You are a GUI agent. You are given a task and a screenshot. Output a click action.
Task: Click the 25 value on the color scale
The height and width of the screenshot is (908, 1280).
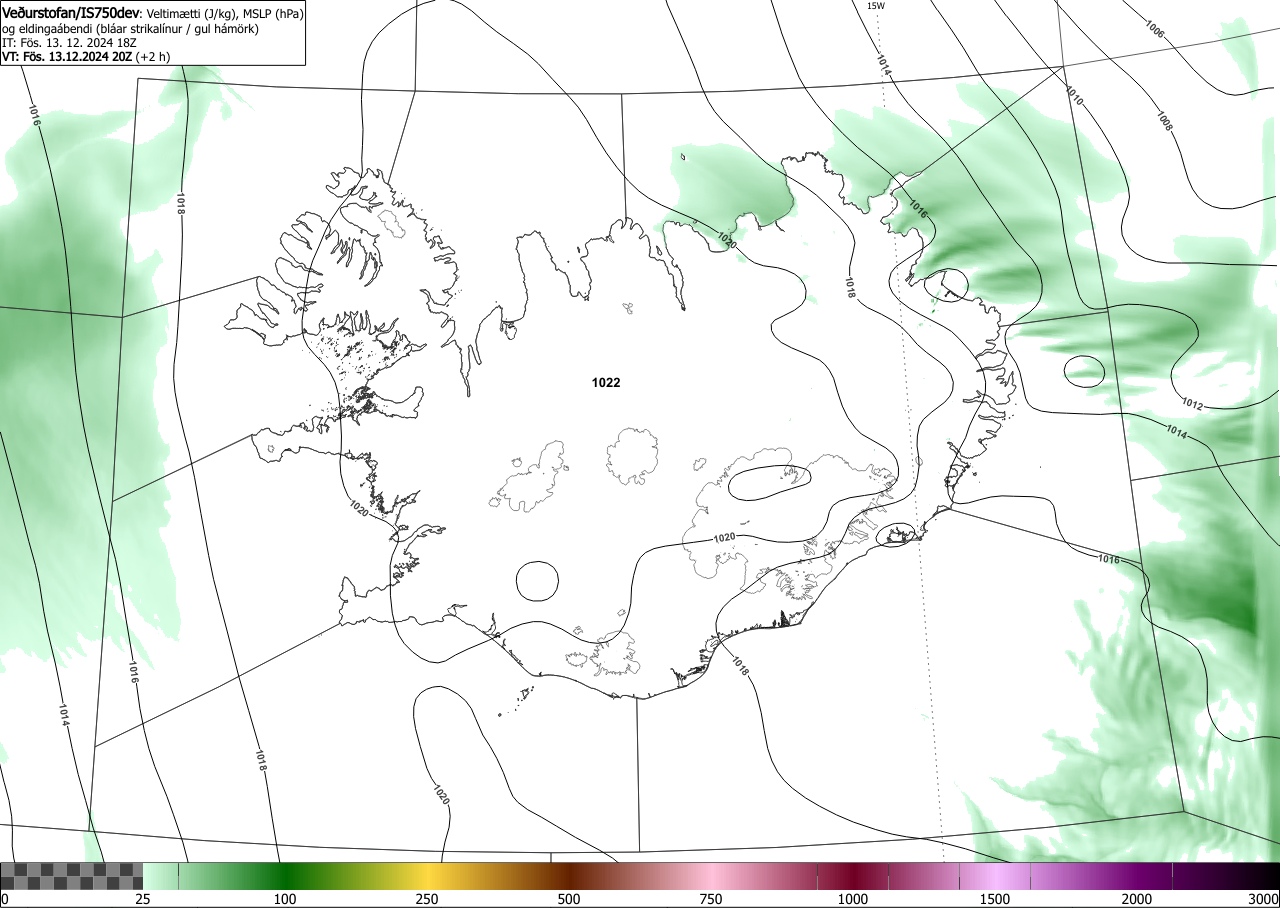(x=143, y=899)
